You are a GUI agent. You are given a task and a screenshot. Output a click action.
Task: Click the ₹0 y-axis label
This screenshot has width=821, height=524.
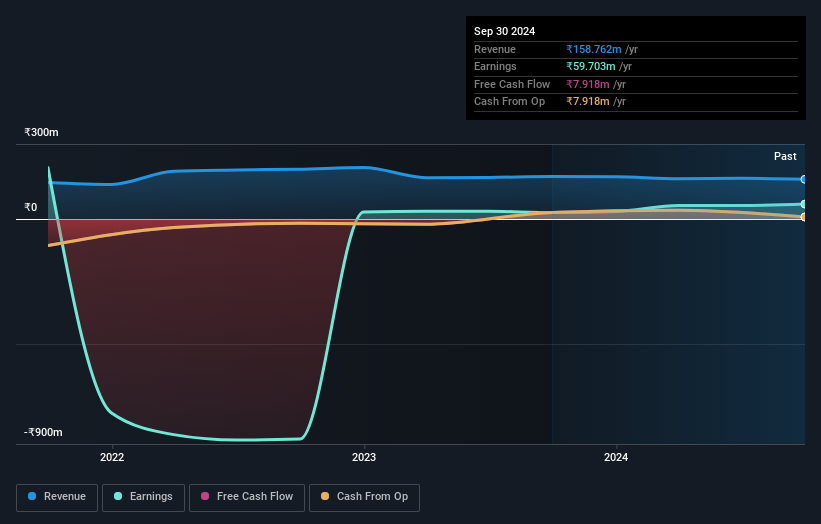[x=31, y=207]
